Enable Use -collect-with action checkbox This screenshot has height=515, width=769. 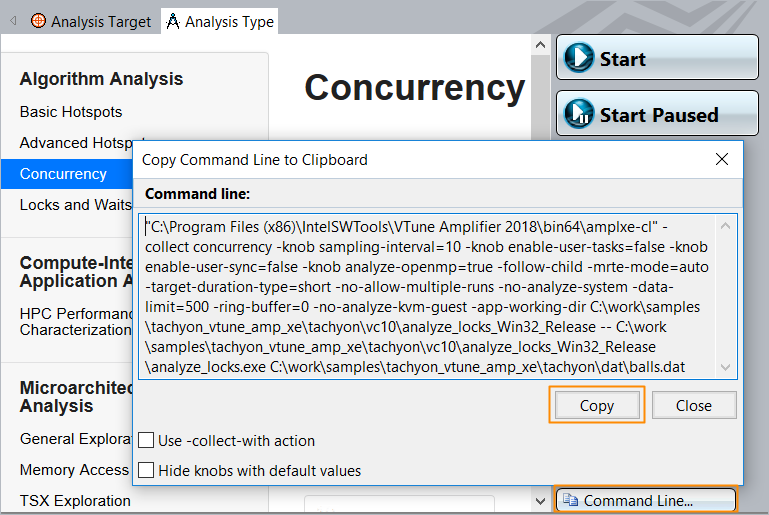146,440
